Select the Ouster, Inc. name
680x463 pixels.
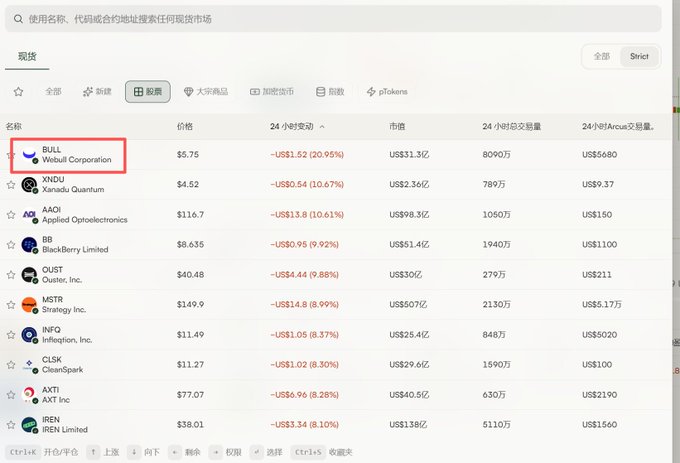(x=62, y=280)
